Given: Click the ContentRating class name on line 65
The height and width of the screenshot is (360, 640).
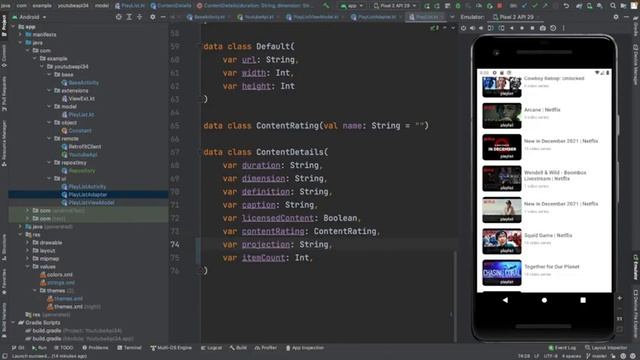Looking at the screenshot, I should point(287,126).
